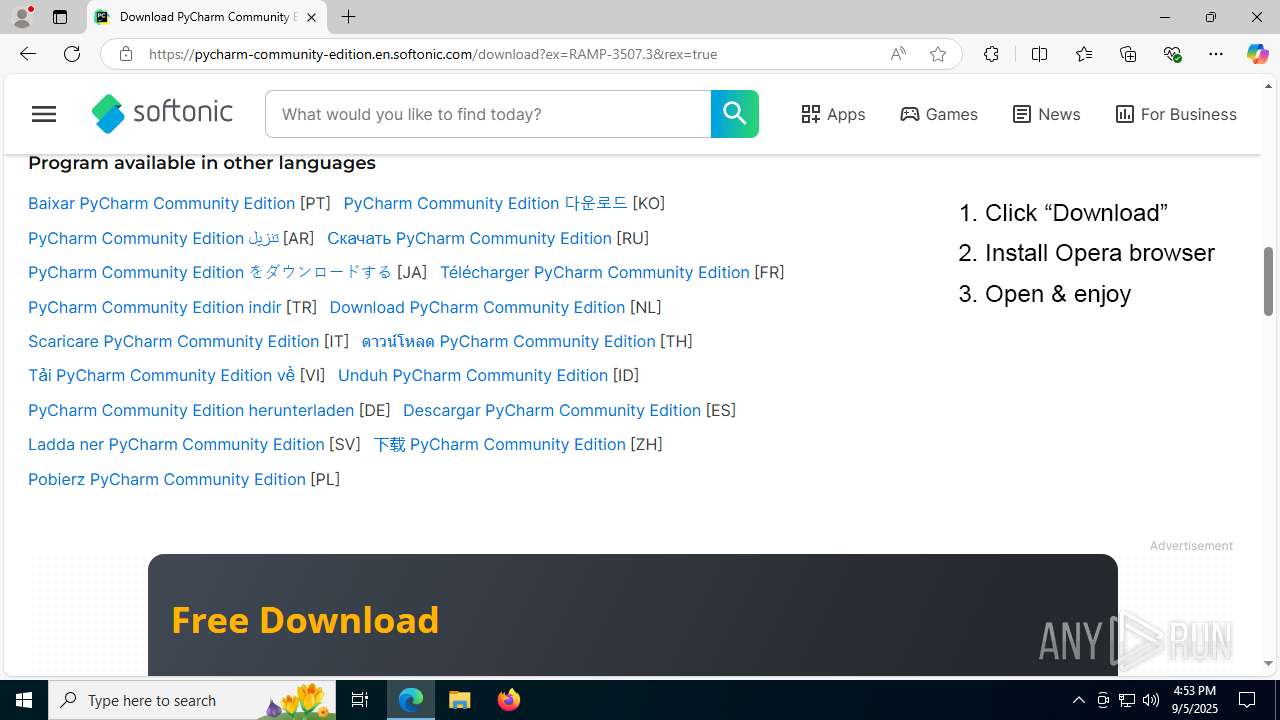Open the notification center
The image size is (1280, 720).
(x=1248, y=700)
